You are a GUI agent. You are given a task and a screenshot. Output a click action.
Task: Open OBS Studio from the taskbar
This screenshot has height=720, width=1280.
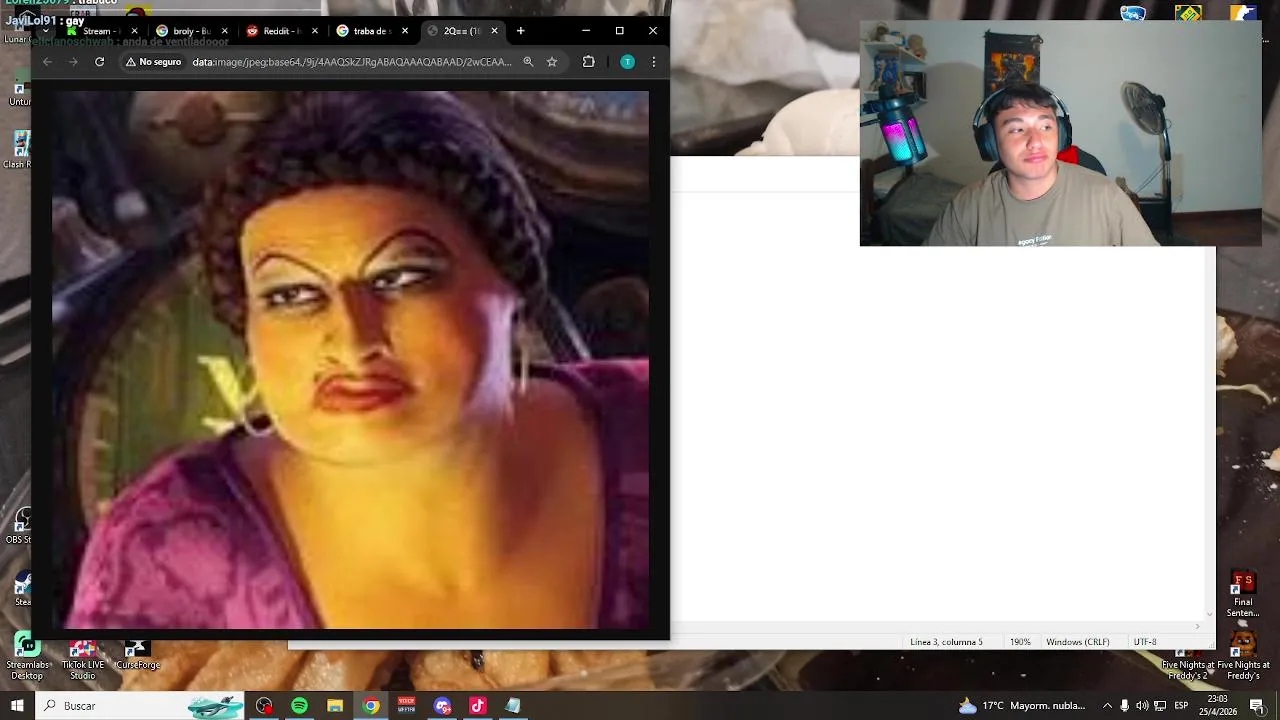click(x=264, y=706)
